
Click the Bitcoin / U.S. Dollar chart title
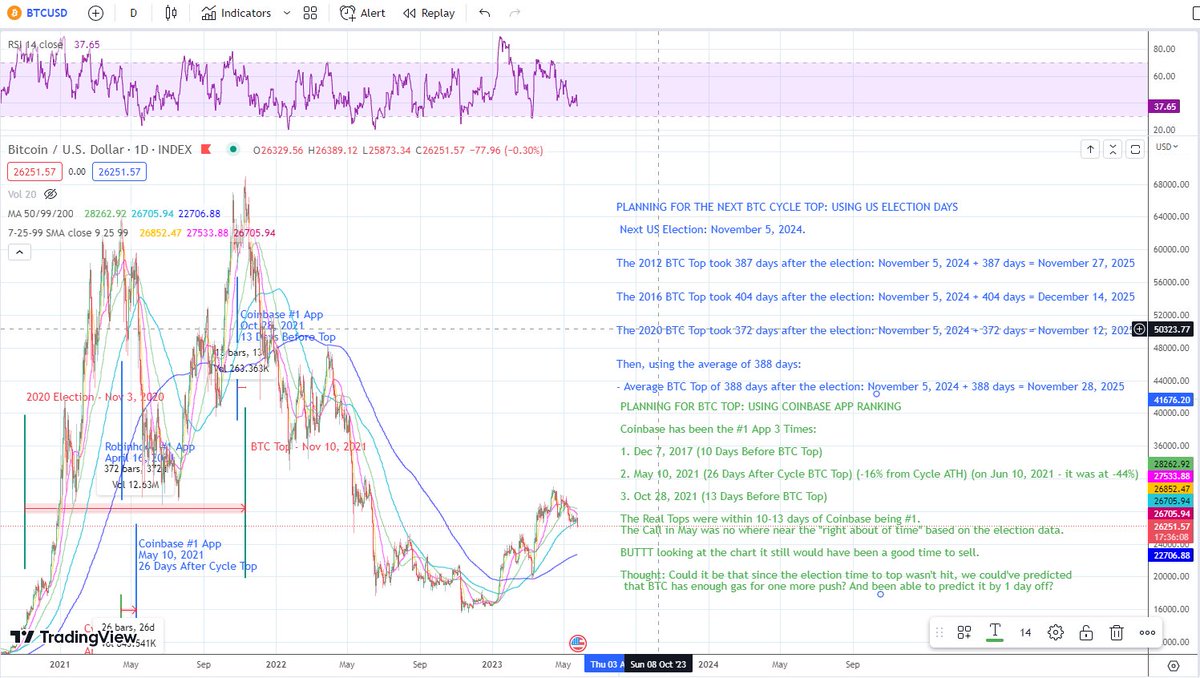click(x=100, y=149)
